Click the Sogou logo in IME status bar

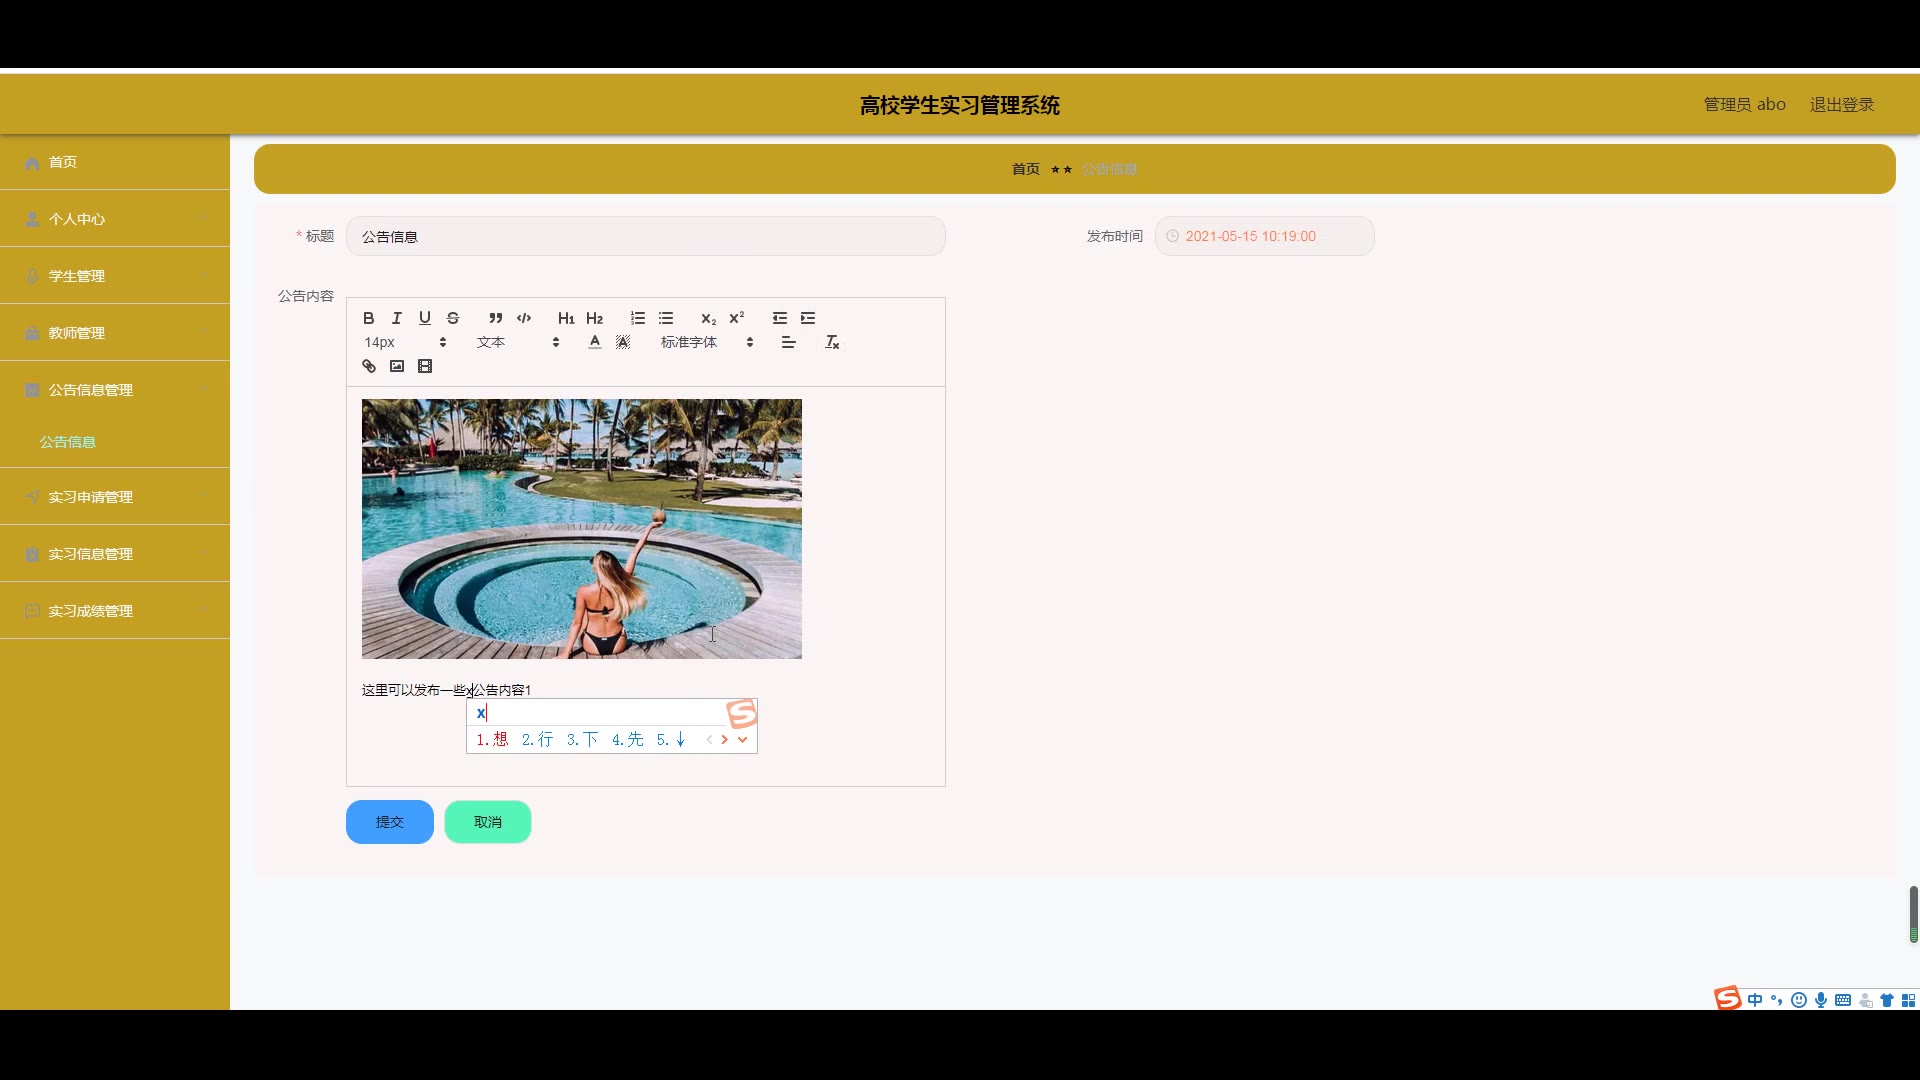coord(1728,998)
